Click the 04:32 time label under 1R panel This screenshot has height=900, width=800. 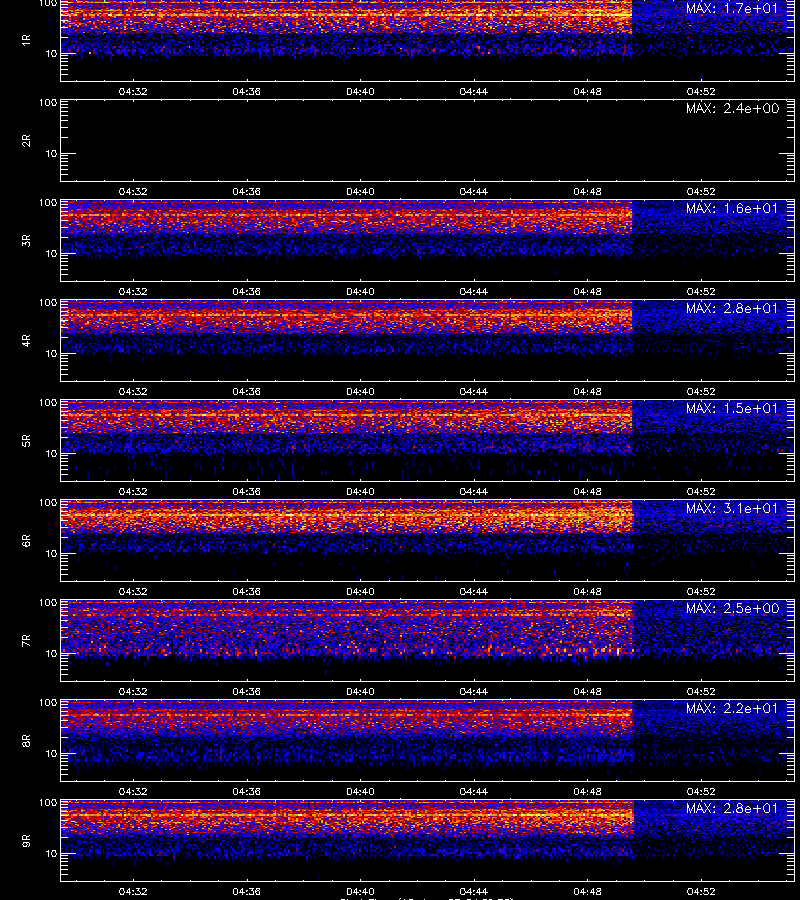click(133, 91)
